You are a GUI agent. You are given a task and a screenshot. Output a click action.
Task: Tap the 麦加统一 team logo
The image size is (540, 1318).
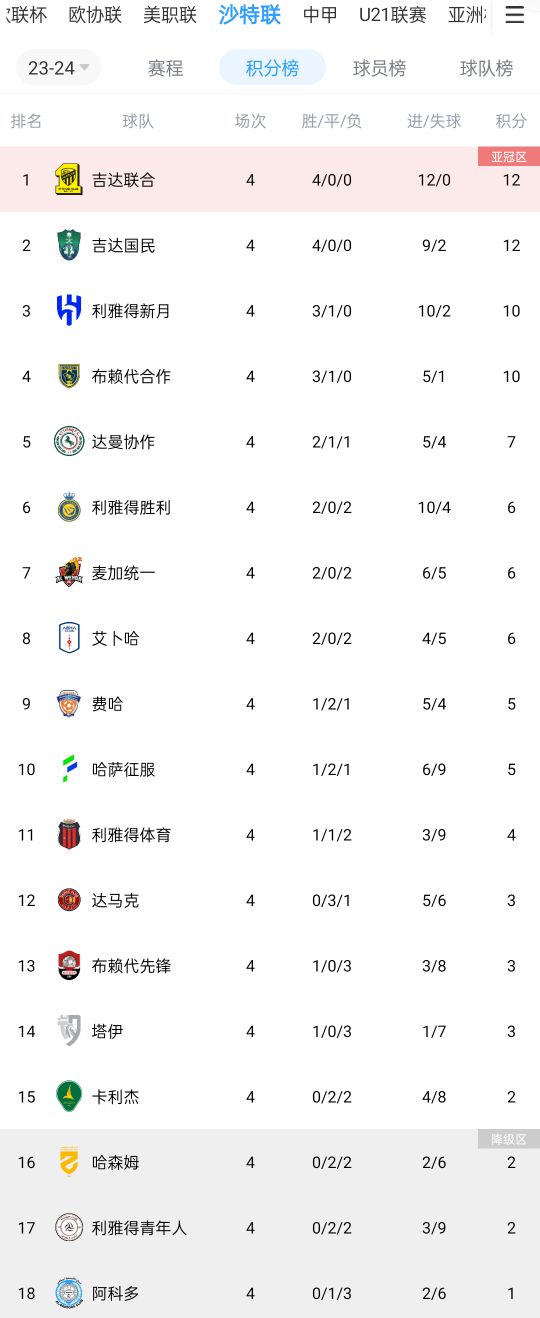68,573
